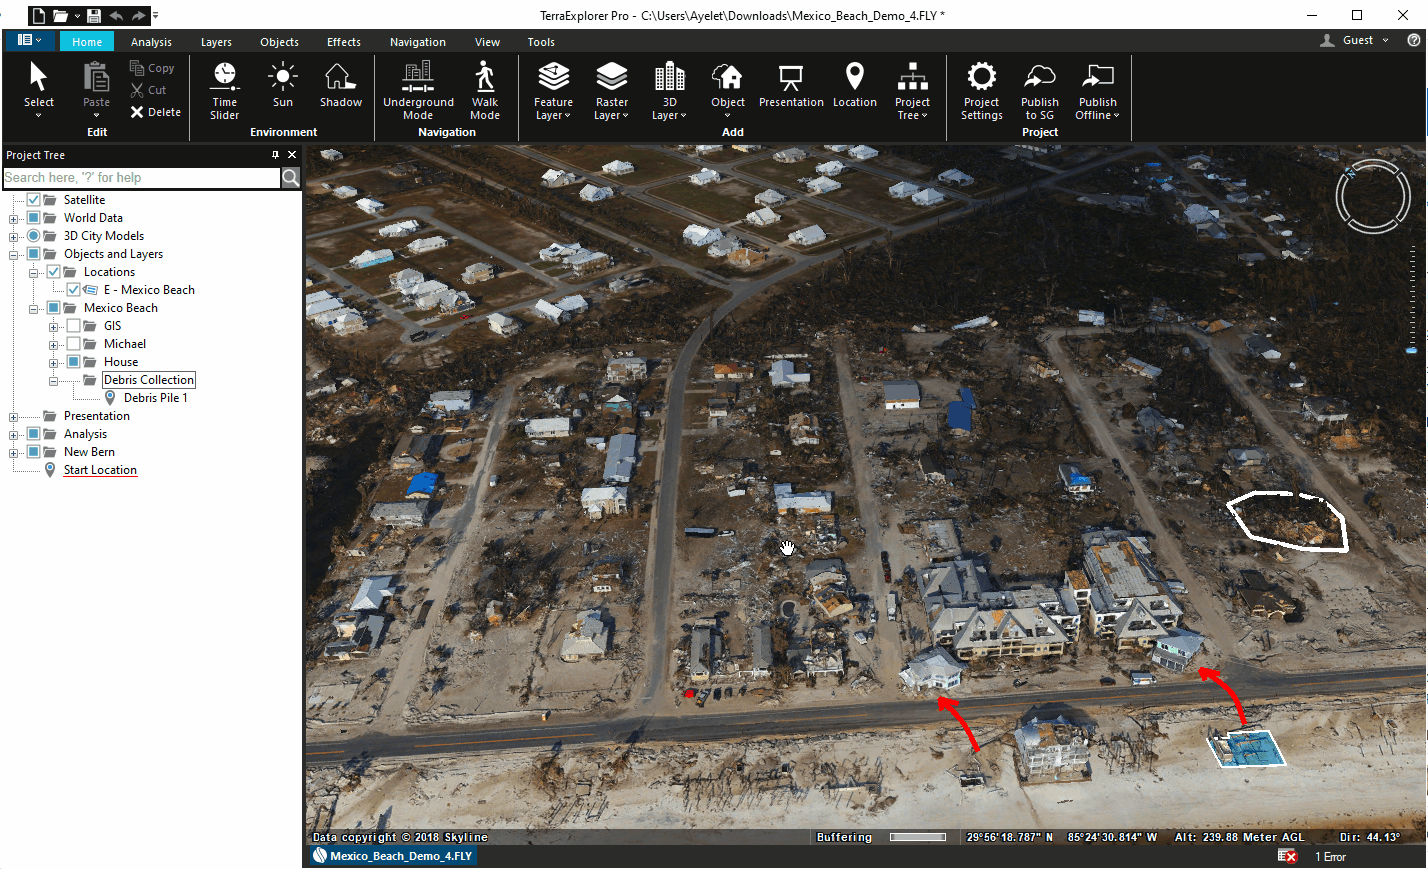The height and width of the screenshot is (870, 1428).
Task: Select the New Bern tree item
Action: click(x=89, y=452)
